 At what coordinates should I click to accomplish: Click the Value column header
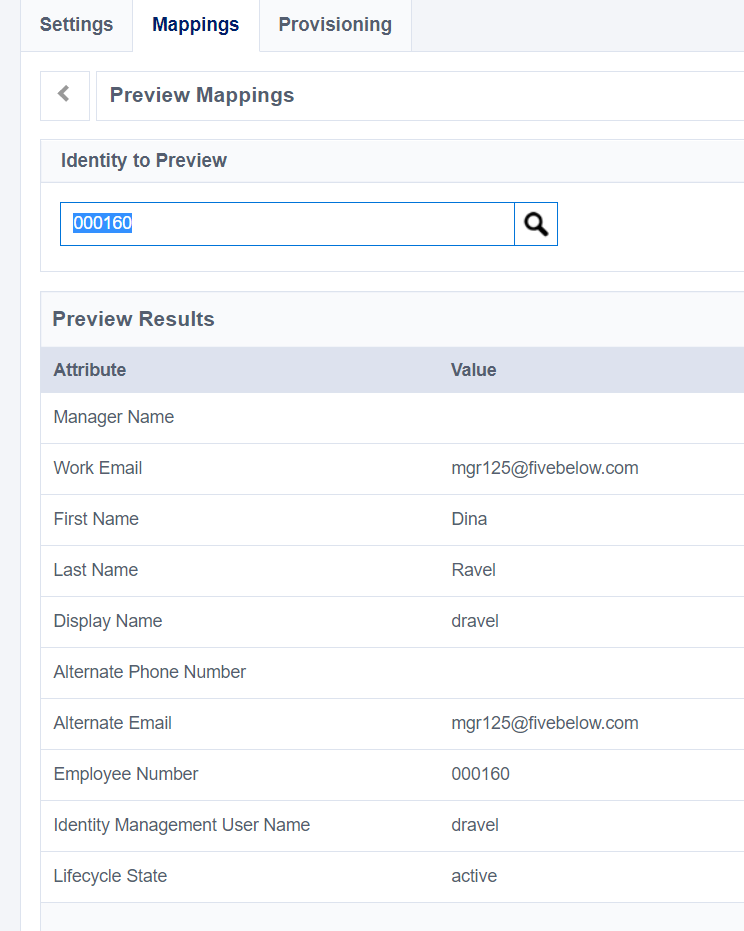[x=474, y=370]
